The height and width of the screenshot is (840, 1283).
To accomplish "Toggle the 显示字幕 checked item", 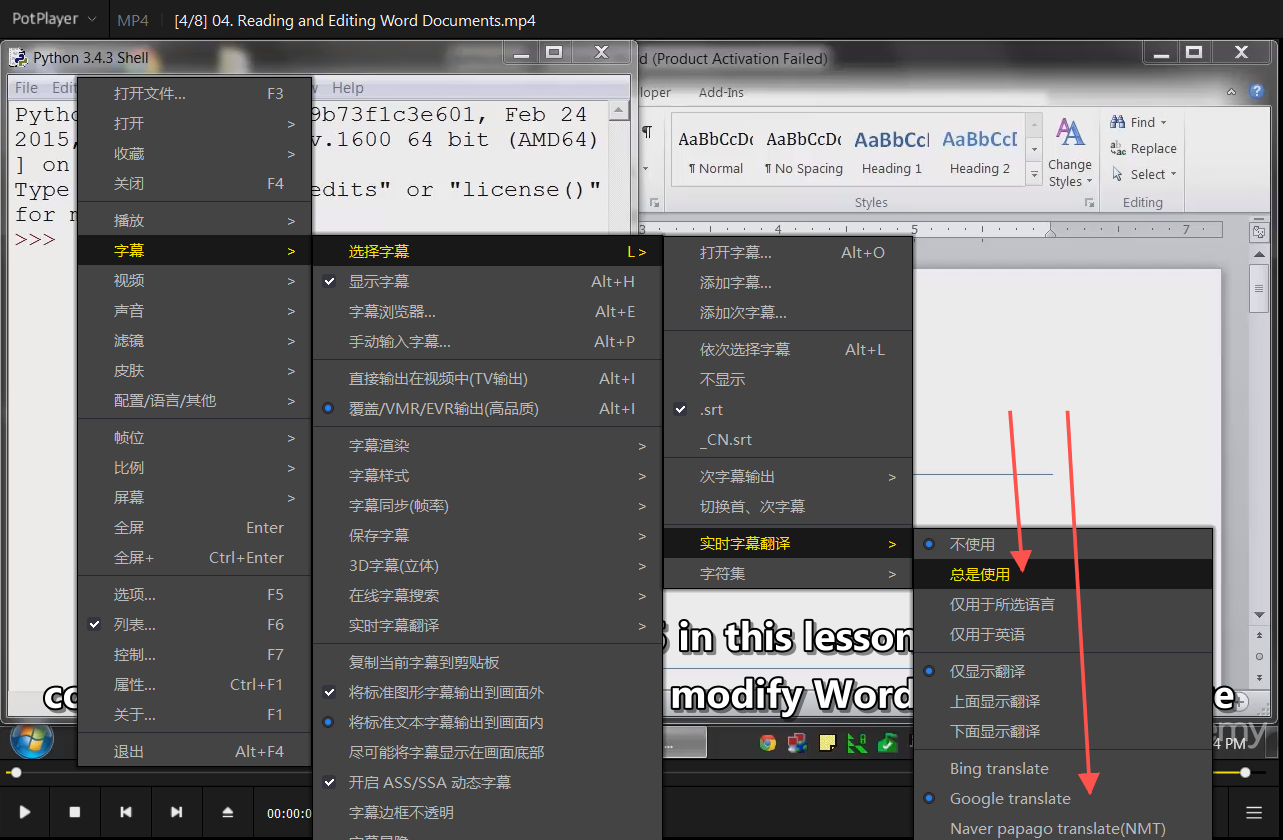I will [x=488, y=282].
